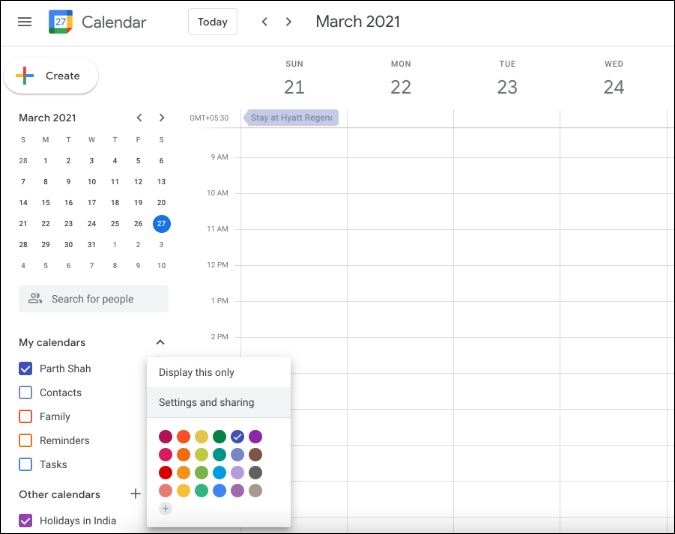Open Settings and sharing
The width and height of the screenshot is (675, 534).
coord(219,402)
